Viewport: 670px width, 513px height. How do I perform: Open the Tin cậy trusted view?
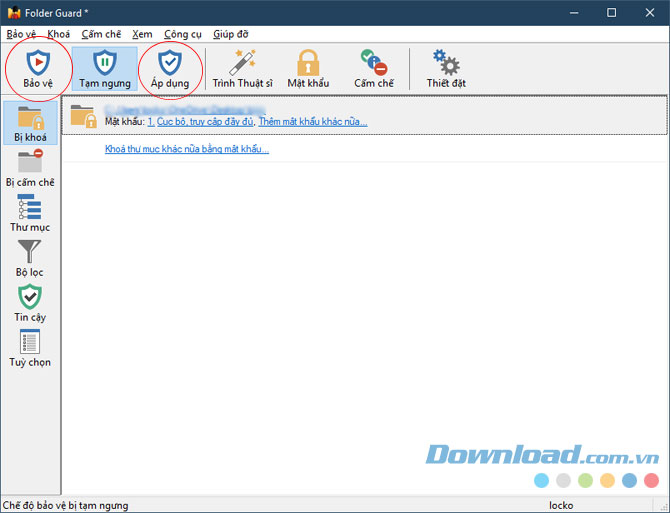pos(30,303)
